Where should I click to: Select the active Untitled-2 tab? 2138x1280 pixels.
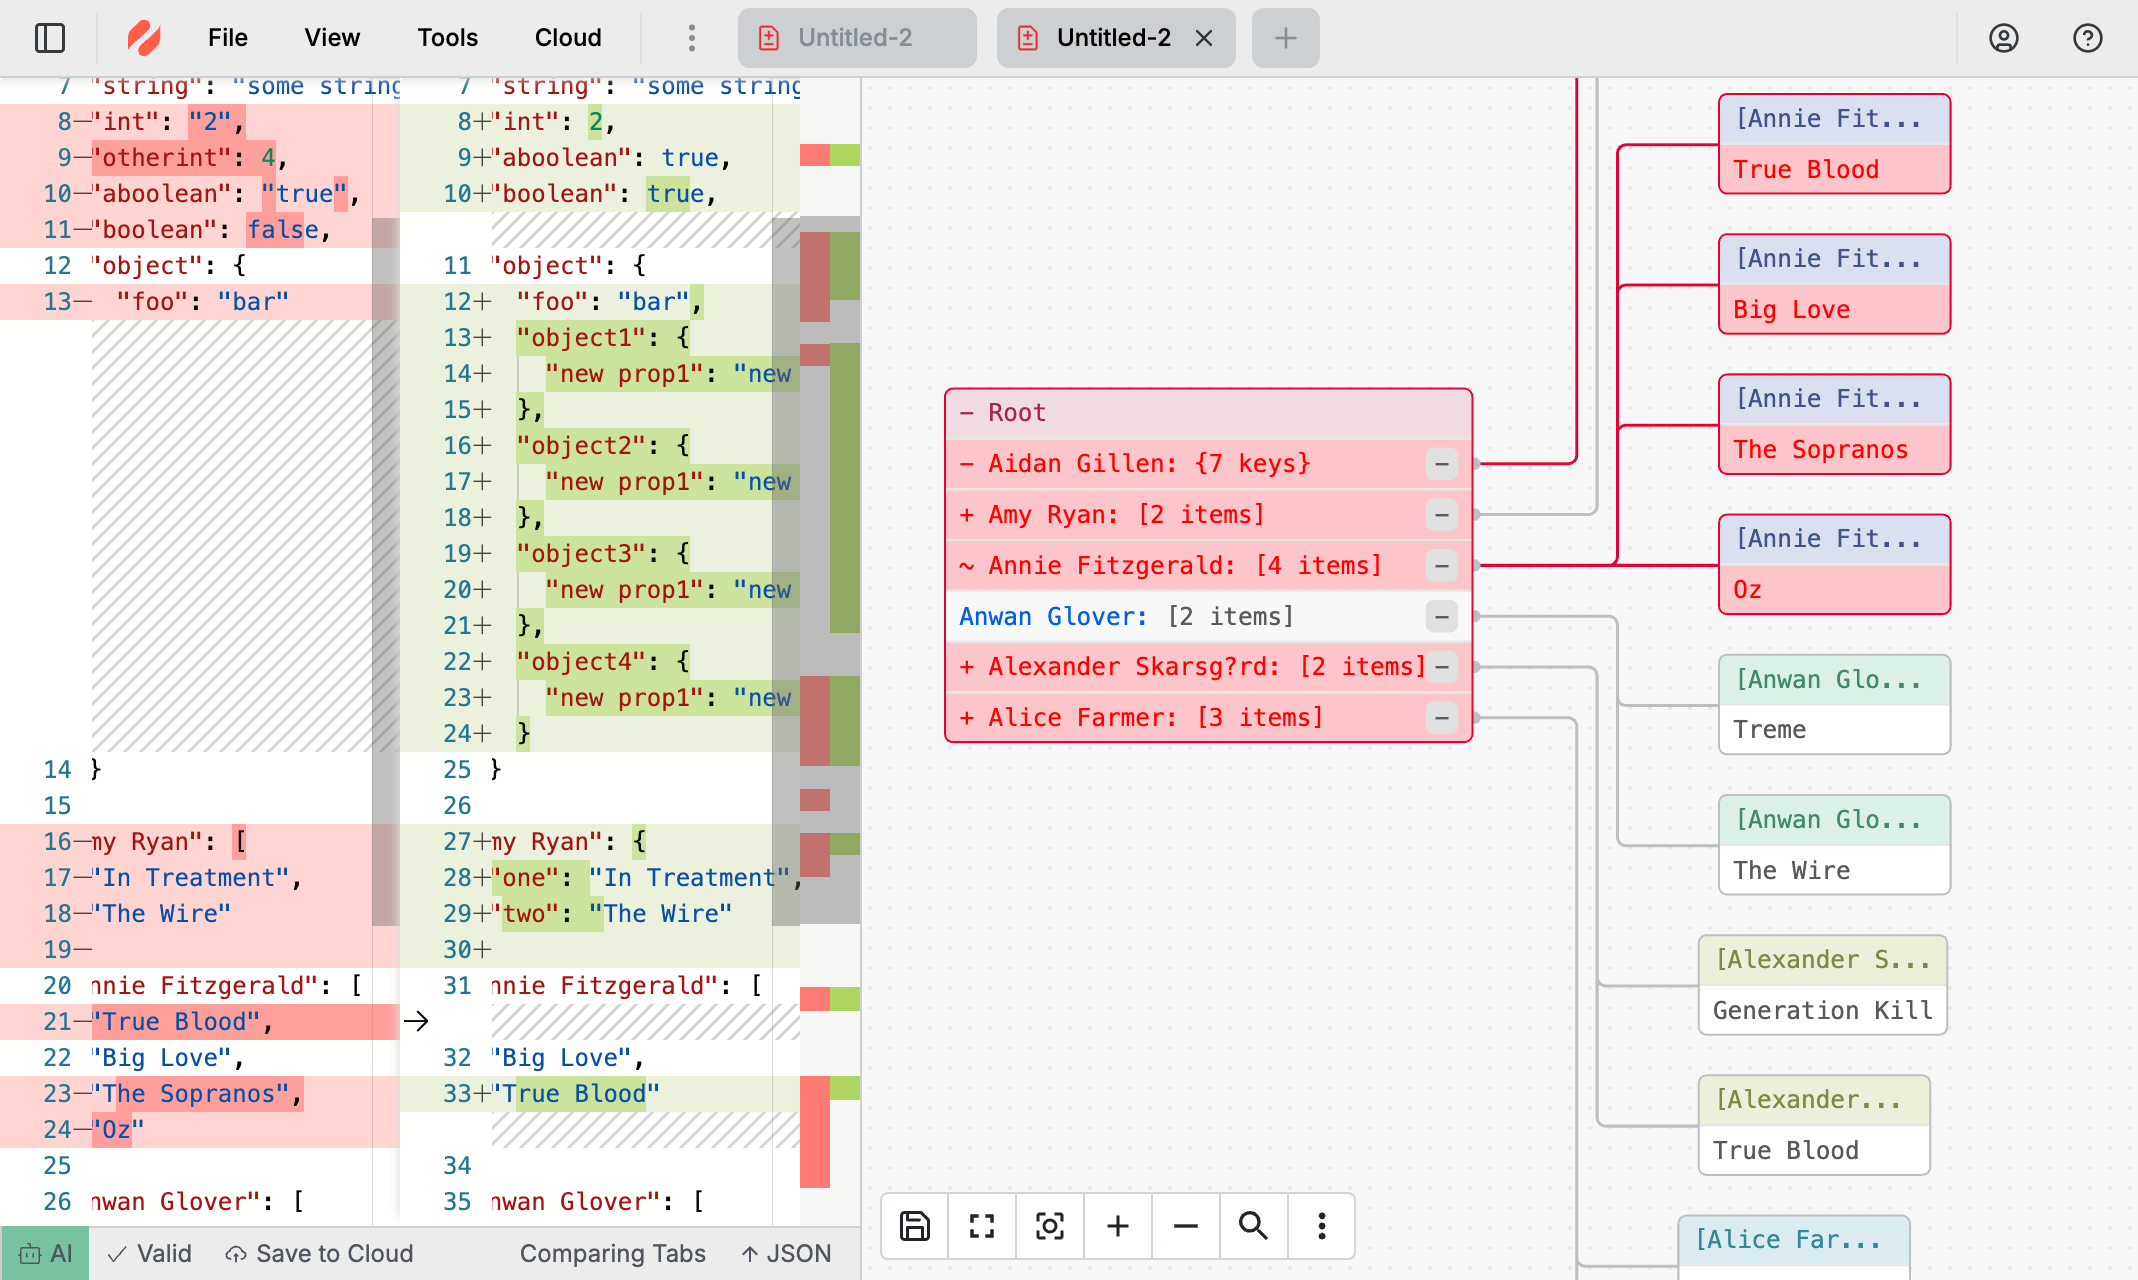coord(1113,38)
